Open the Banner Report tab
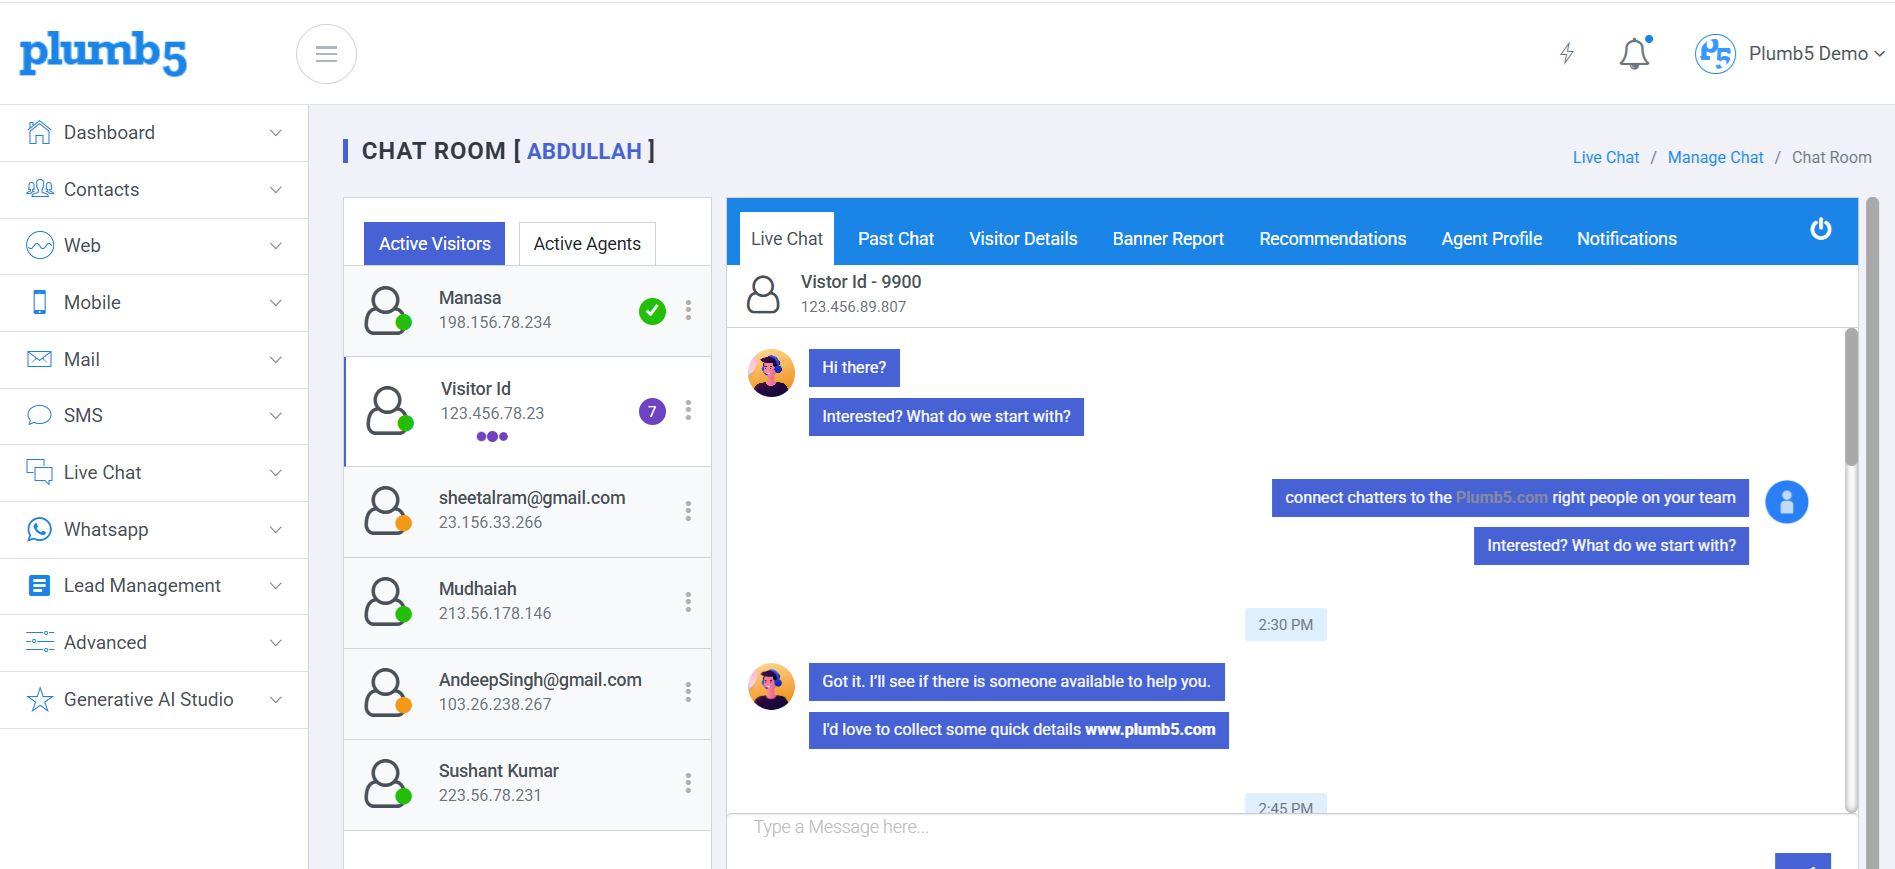This screenshot has height=869, width=1895. 1168,239
